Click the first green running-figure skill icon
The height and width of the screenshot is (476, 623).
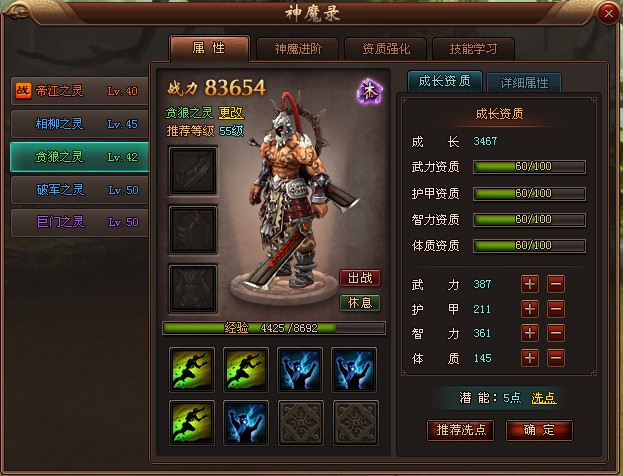point(192,370)
